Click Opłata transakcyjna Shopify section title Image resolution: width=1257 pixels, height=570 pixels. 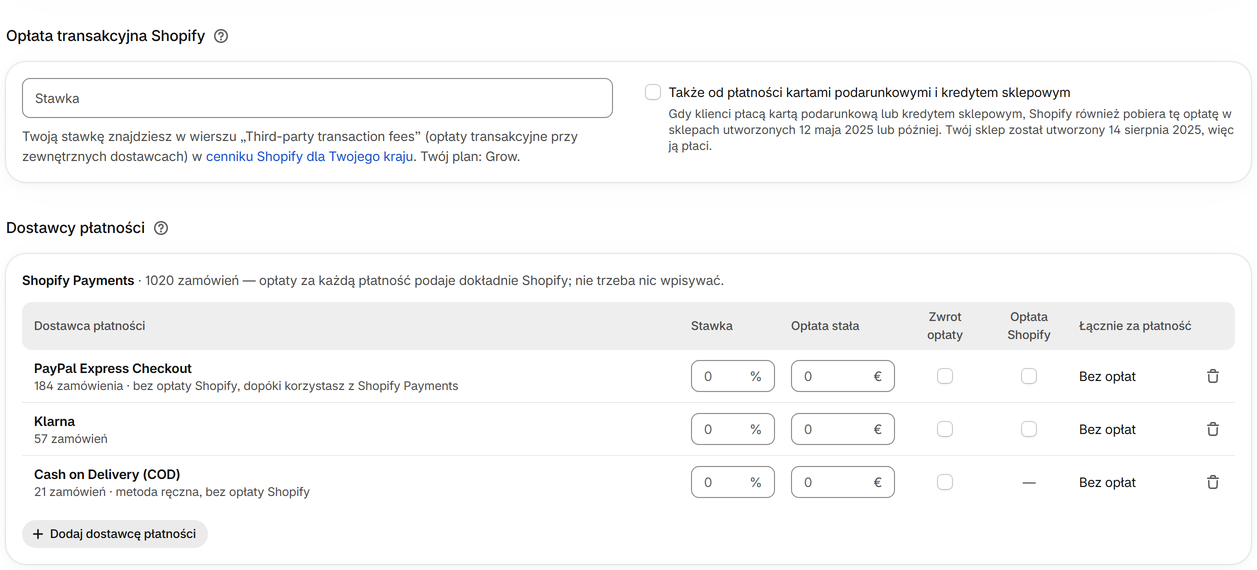click(x=105, y=36)
